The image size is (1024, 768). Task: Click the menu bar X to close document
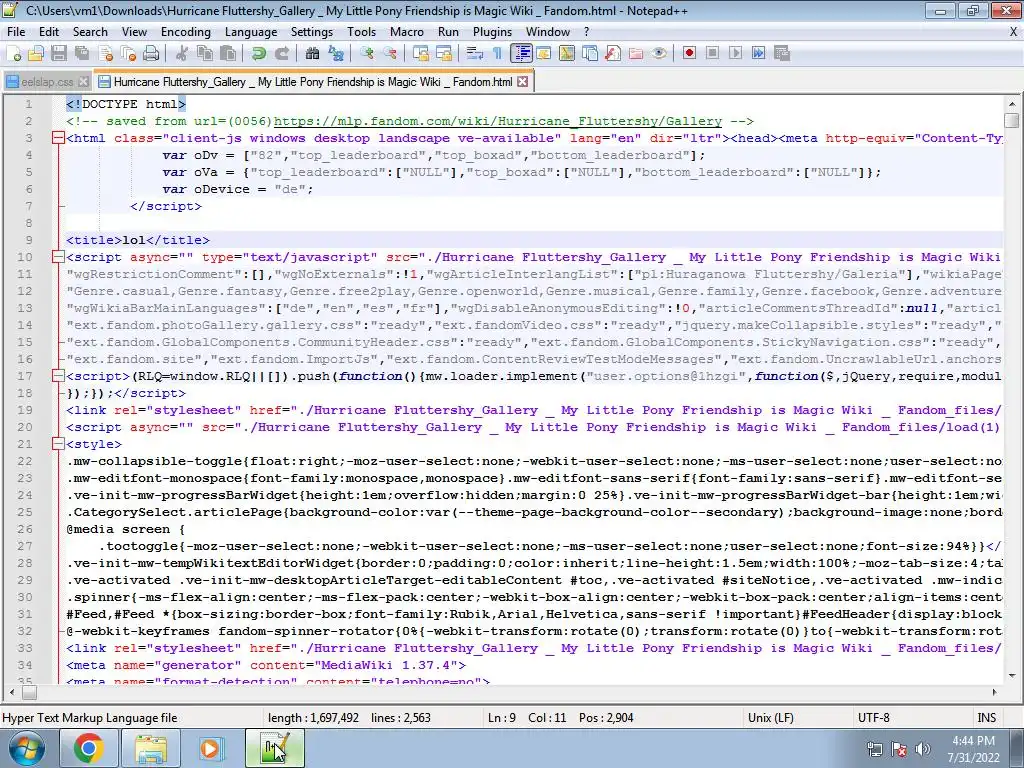[1014, 32]
